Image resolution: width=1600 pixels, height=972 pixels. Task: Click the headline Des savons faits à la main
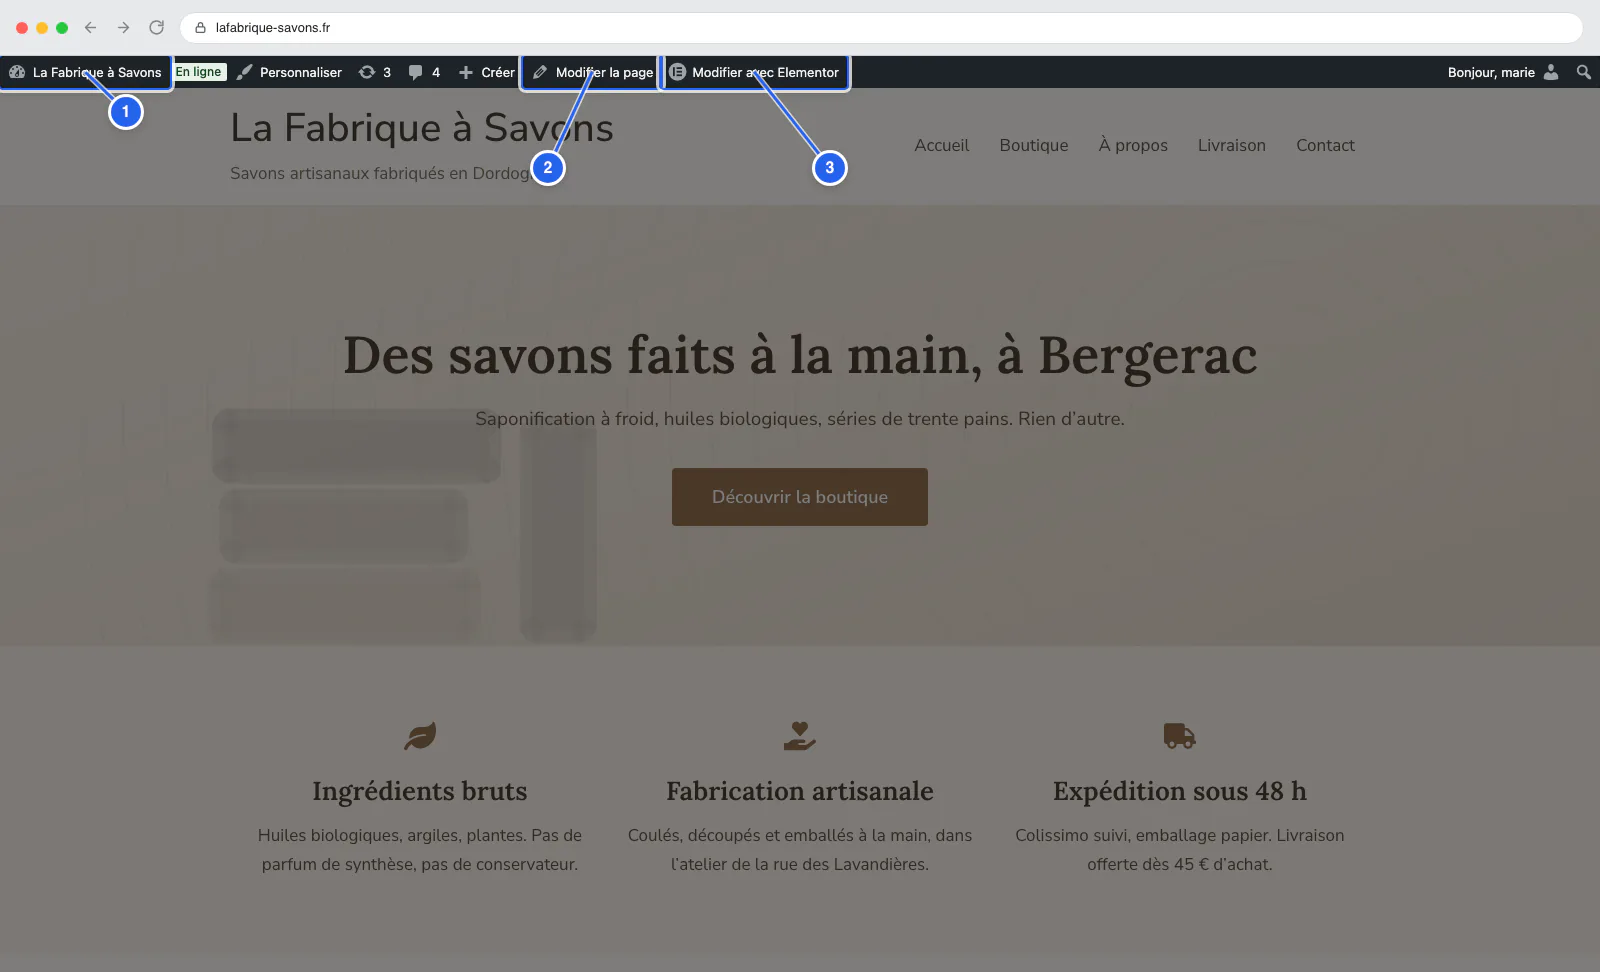pyautogui.click(x=800, y=356)
